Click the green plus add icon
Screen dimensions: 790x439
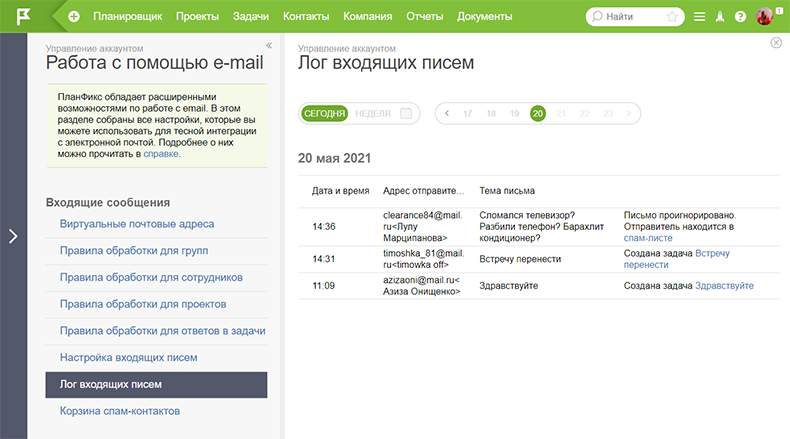click(74, 17)
